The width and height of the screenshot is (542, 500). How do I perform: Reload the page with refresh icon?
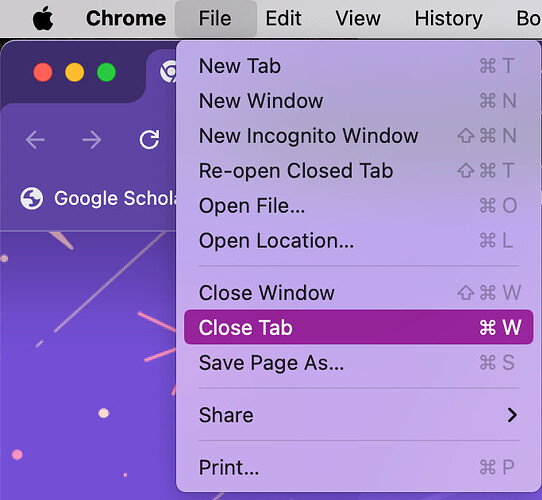(x=149, y=140)
